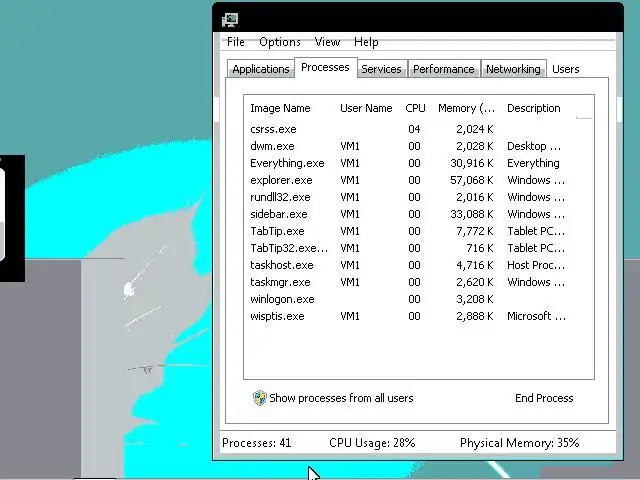Open the View menu
The width and height of the screenshot is (640, 480).
[327, 42]
